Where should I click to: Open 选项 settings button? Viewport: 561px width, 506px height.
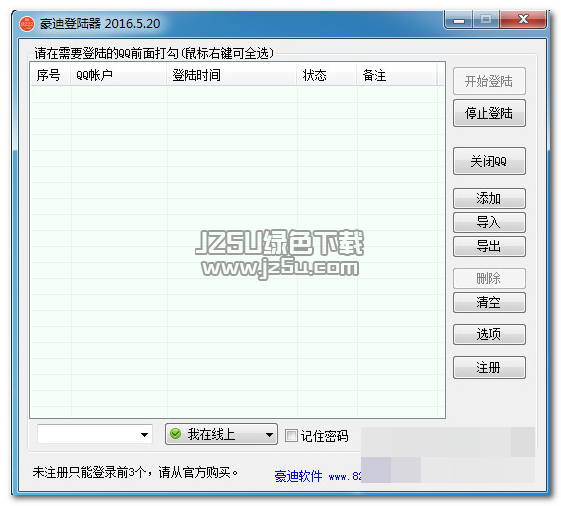[489, 334]
